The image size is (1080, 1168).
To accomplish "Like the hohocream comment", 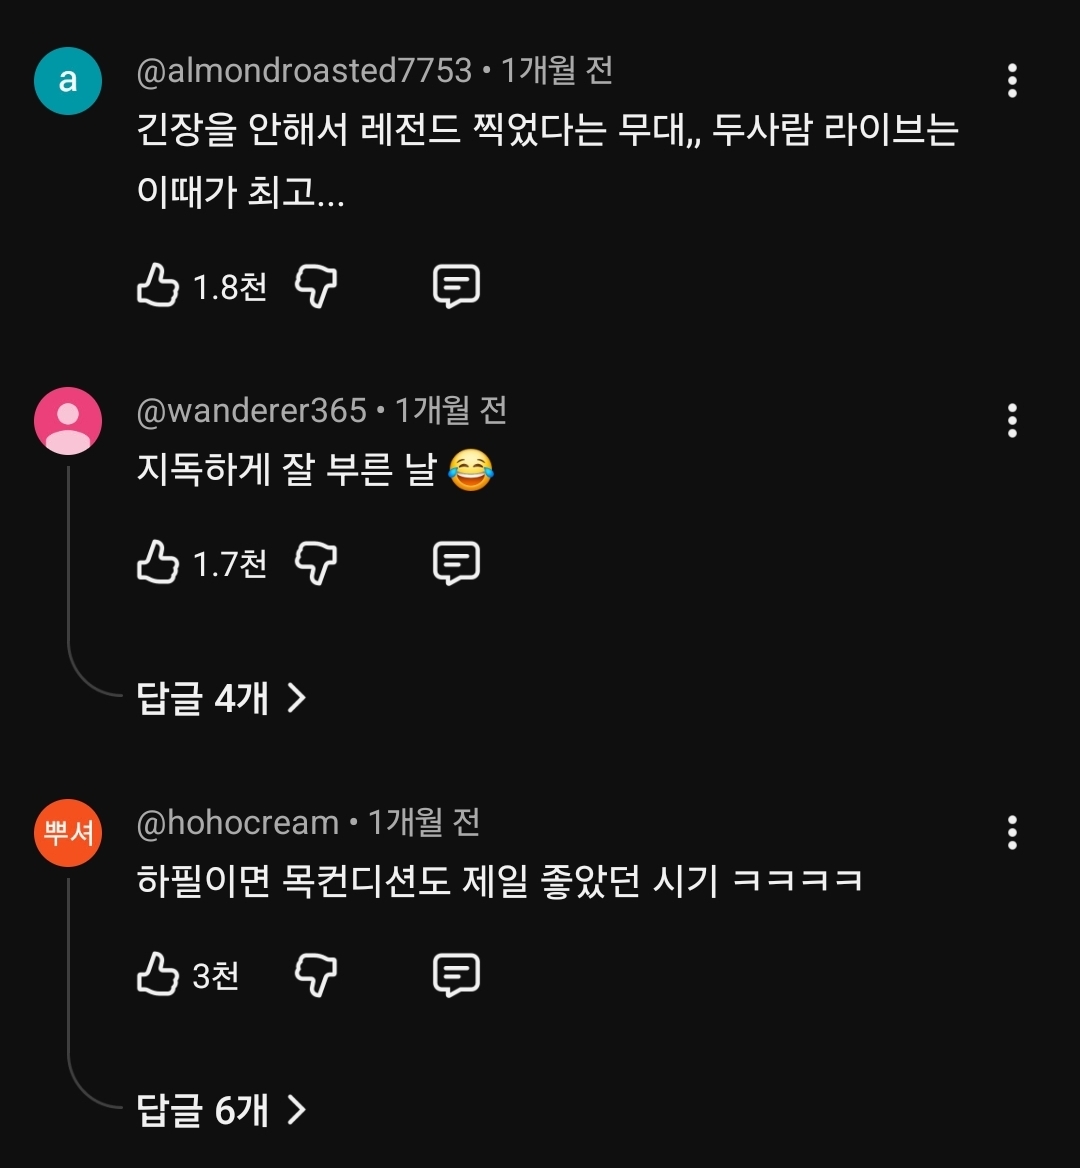I will tap(158, 974).
